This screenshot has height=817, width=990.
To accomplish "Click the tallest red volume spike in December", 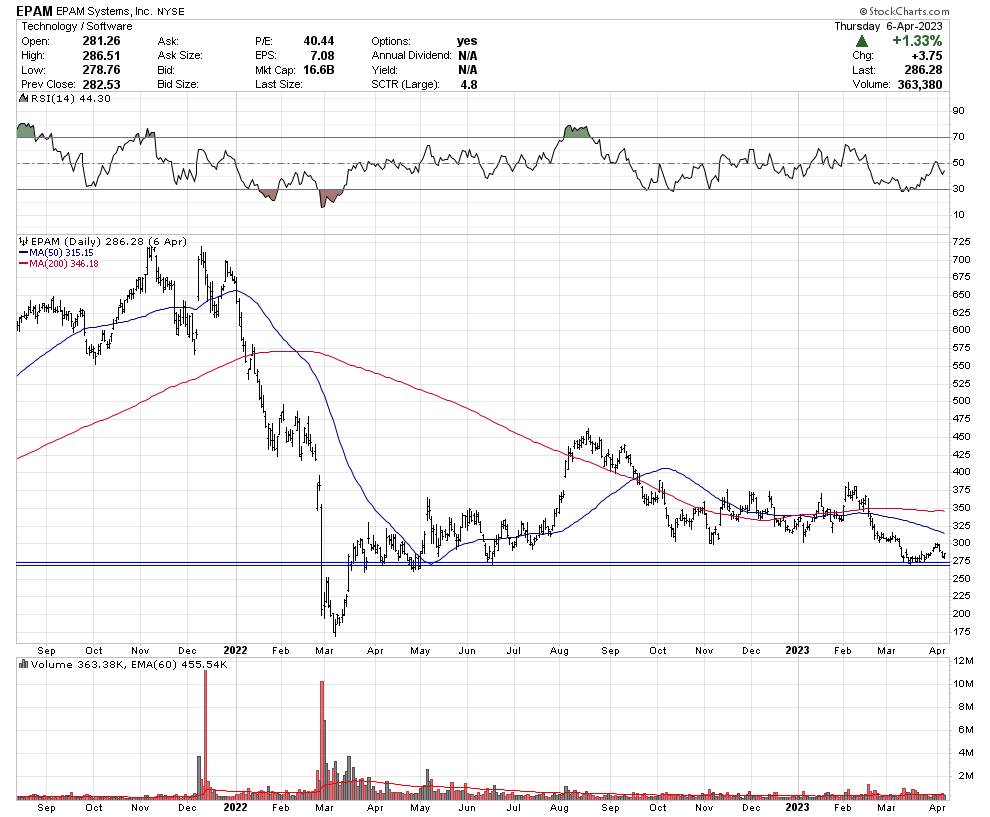I will [205, 734].
